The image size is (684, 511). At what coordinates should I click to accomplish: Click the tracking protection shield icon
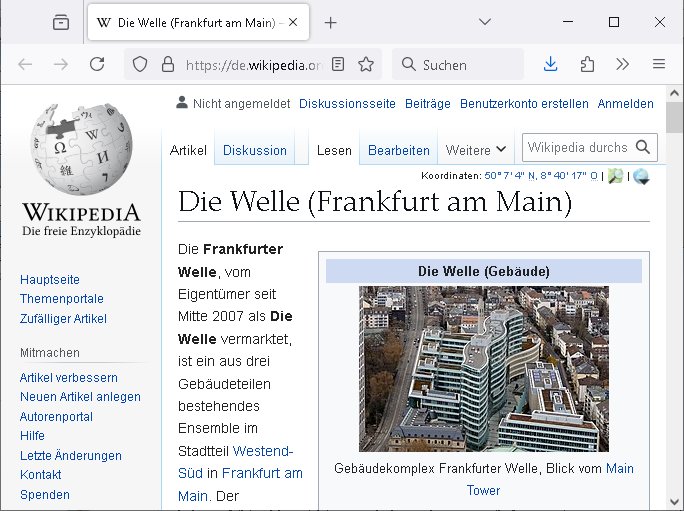click(x=140, y=64)
